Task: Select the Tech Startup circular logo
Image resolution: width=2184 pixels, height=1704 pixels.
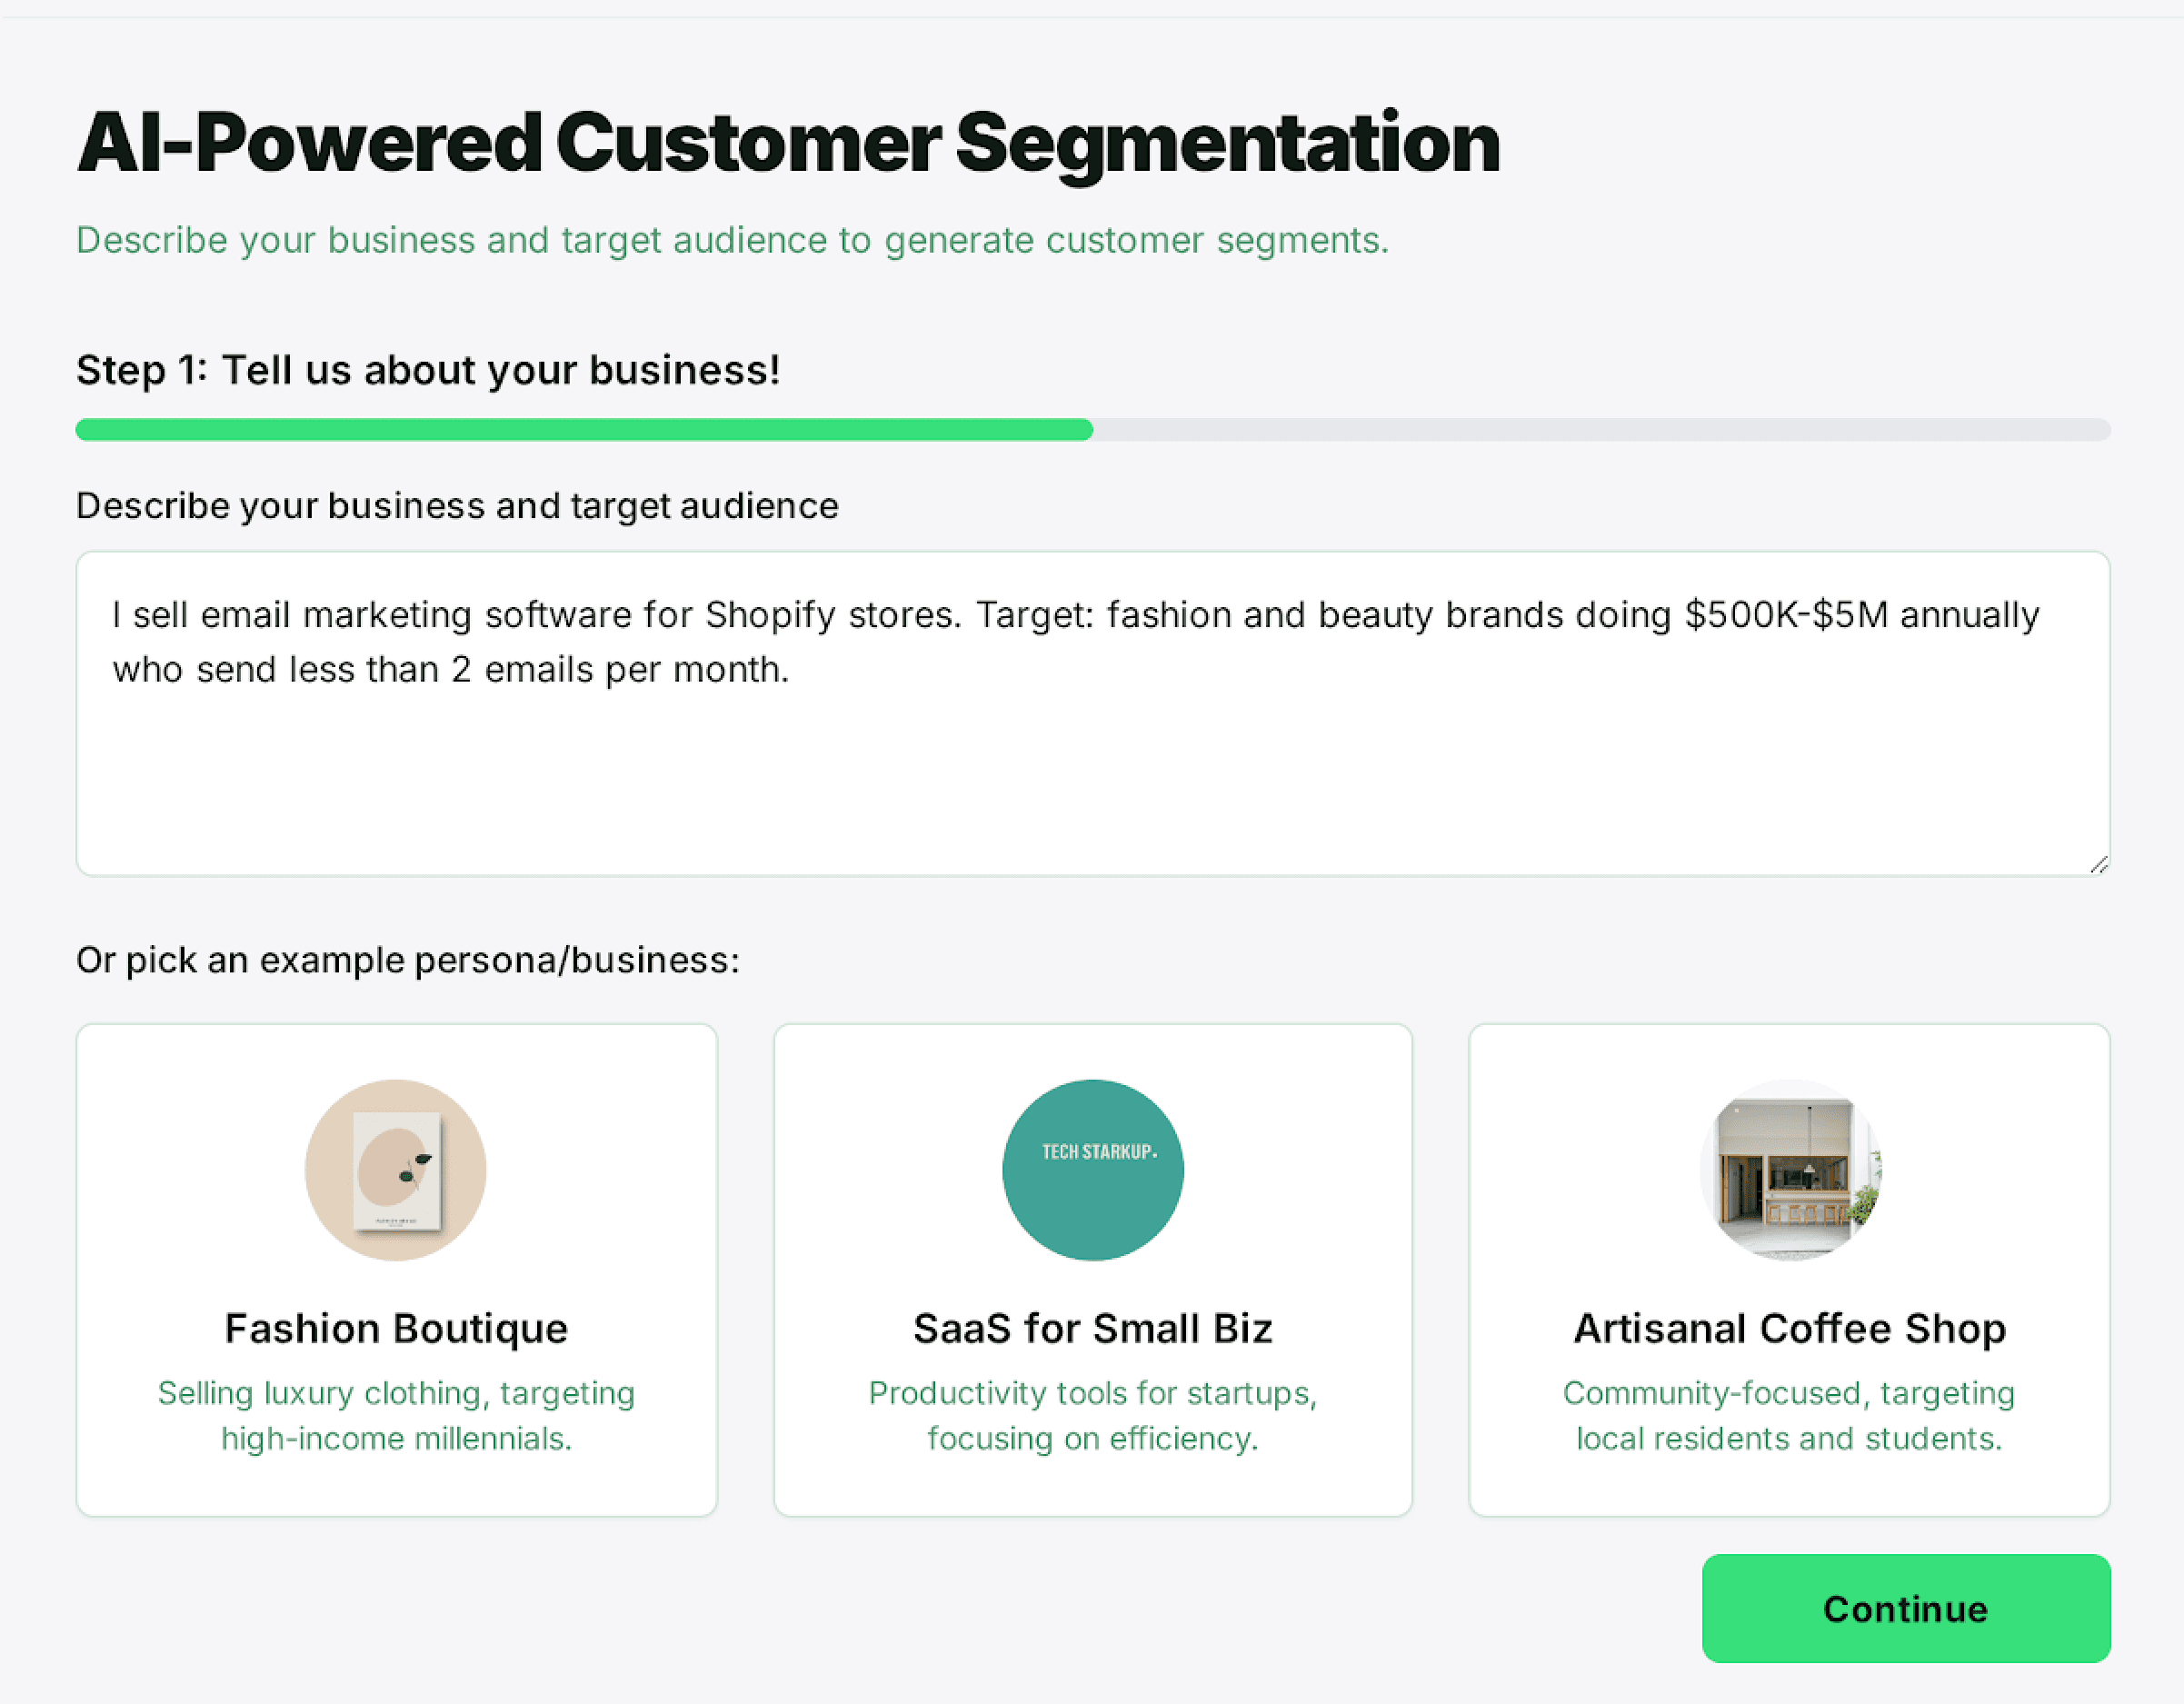Action: click(1092, 1170)
